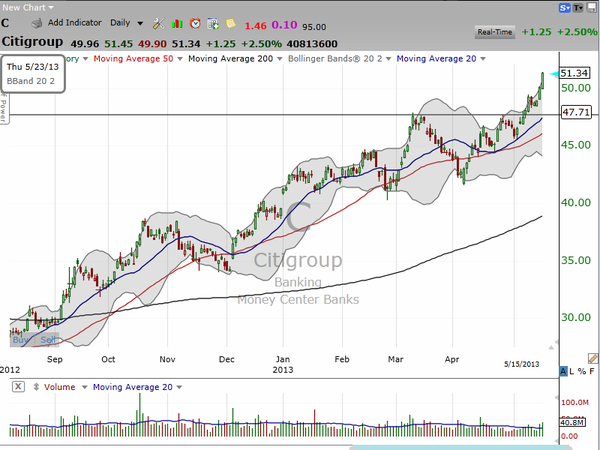Click the ticker symbol C field
This screenshot has height=450, width=600.
5,23
